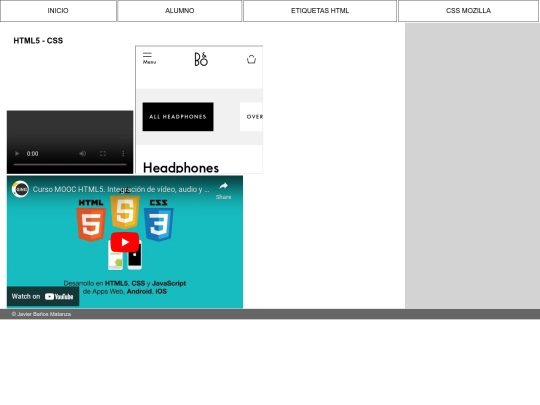540x405 pixels.
Task: Toggle fullscreen on the video player
Action: click(103, 154)
